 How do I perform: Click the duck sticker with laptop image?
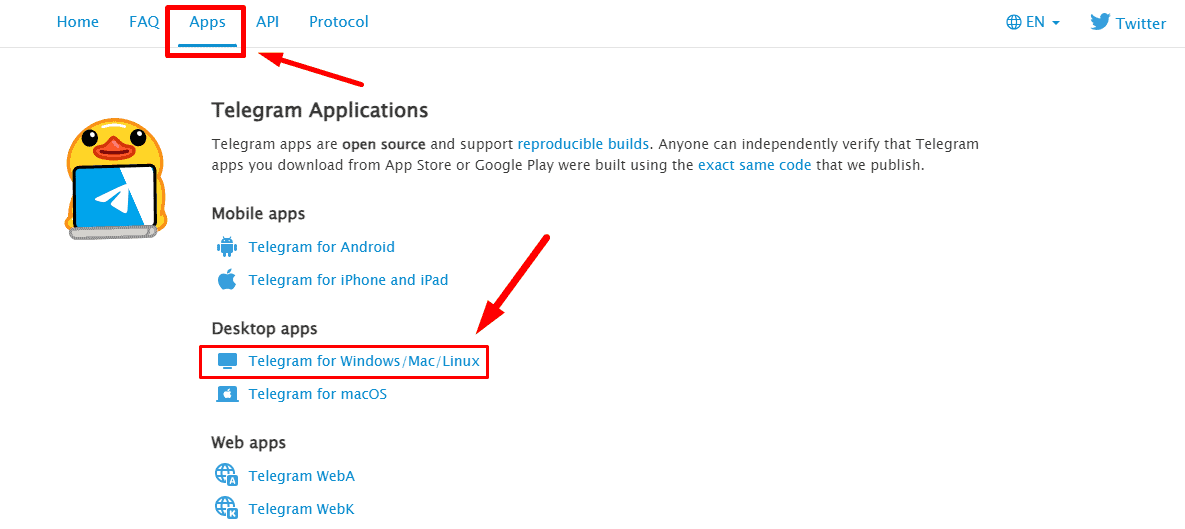(x=114, y=179)
